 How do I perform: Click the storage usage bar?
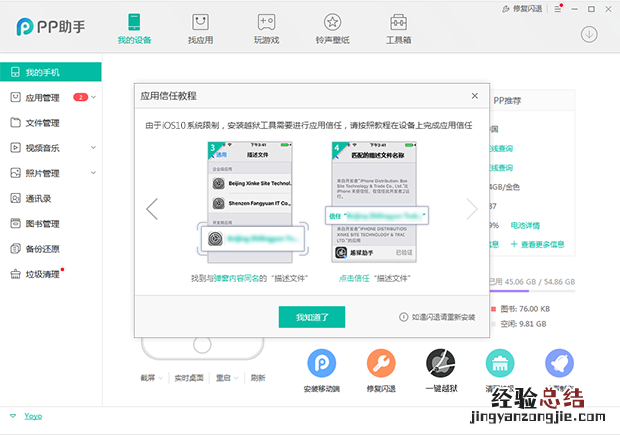[x=532, y=291]
